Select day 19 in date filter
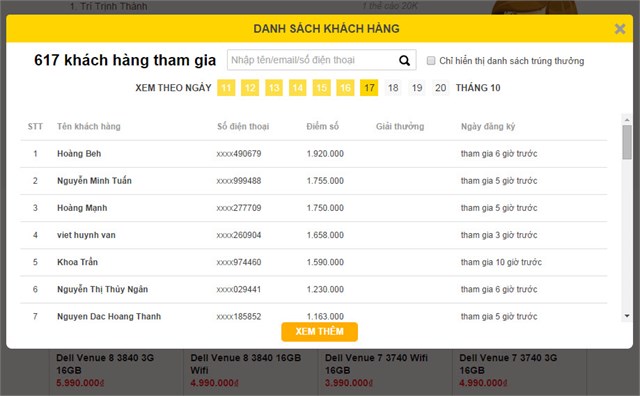This screenshot has height=396, width=640. pyautogui.click(x=417, y=88)
